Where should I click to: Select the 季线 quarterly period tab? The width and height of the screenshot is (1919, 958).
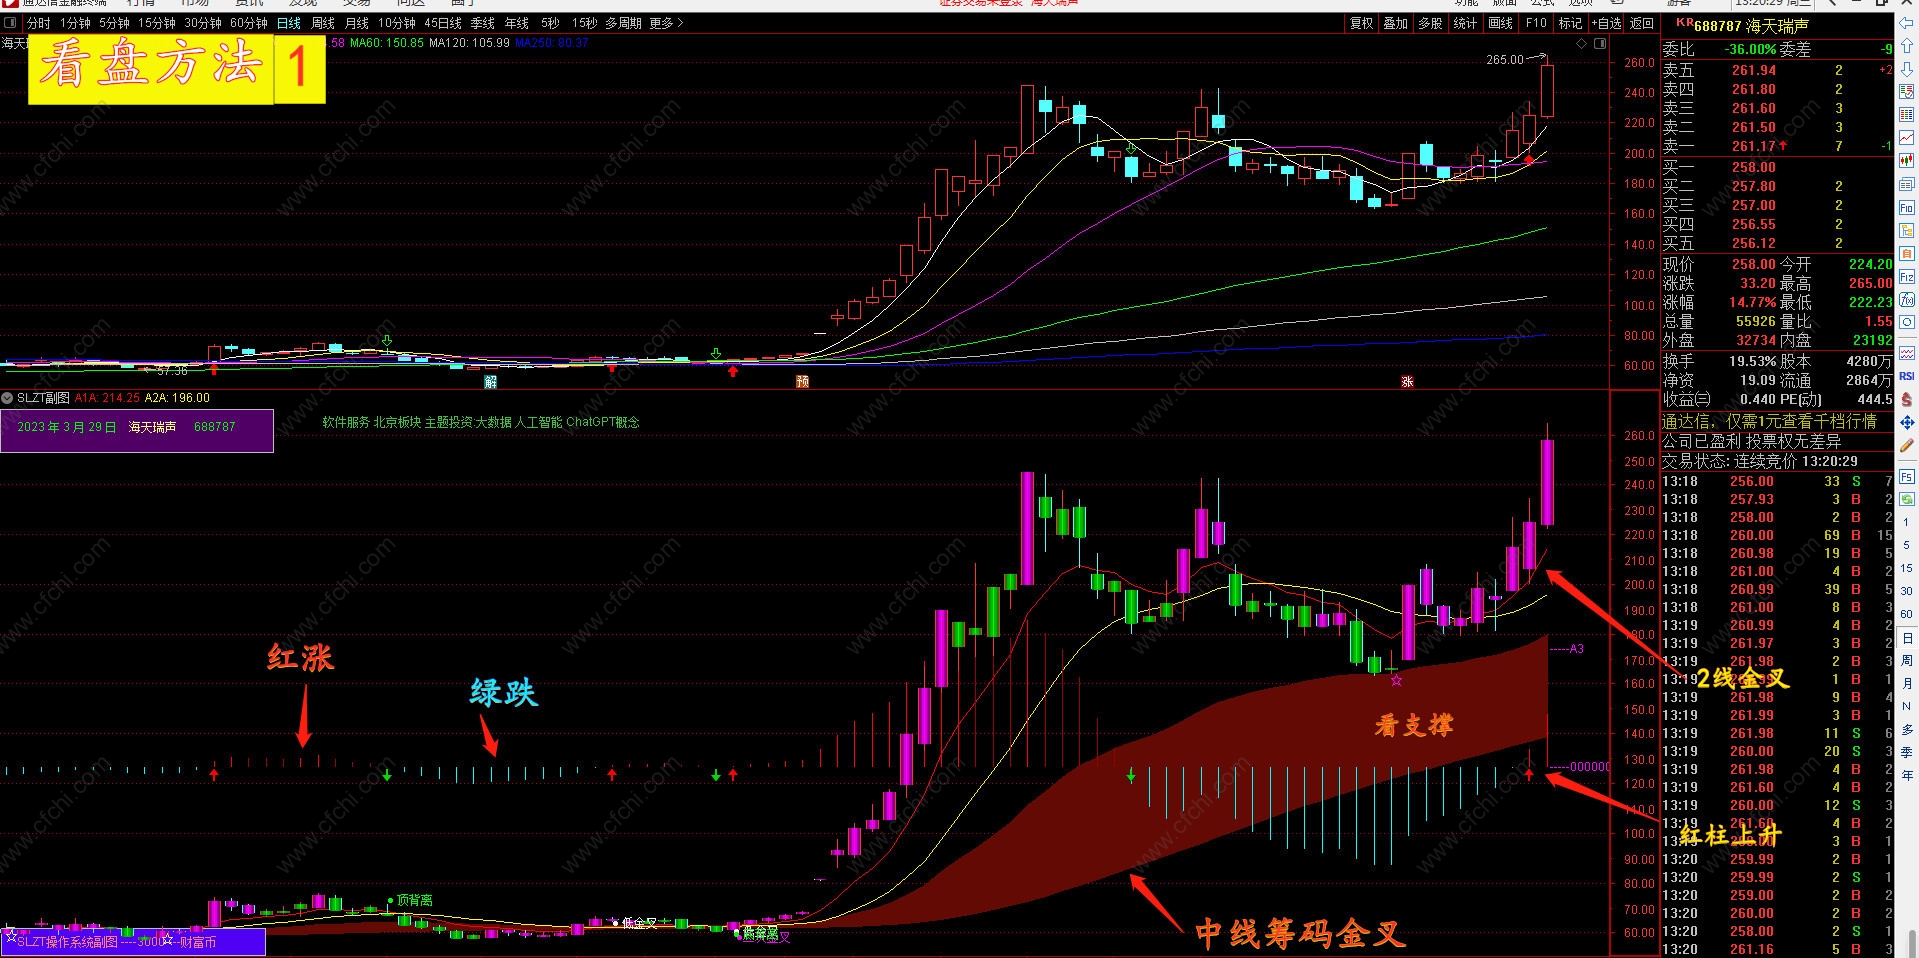coord(483,23)
